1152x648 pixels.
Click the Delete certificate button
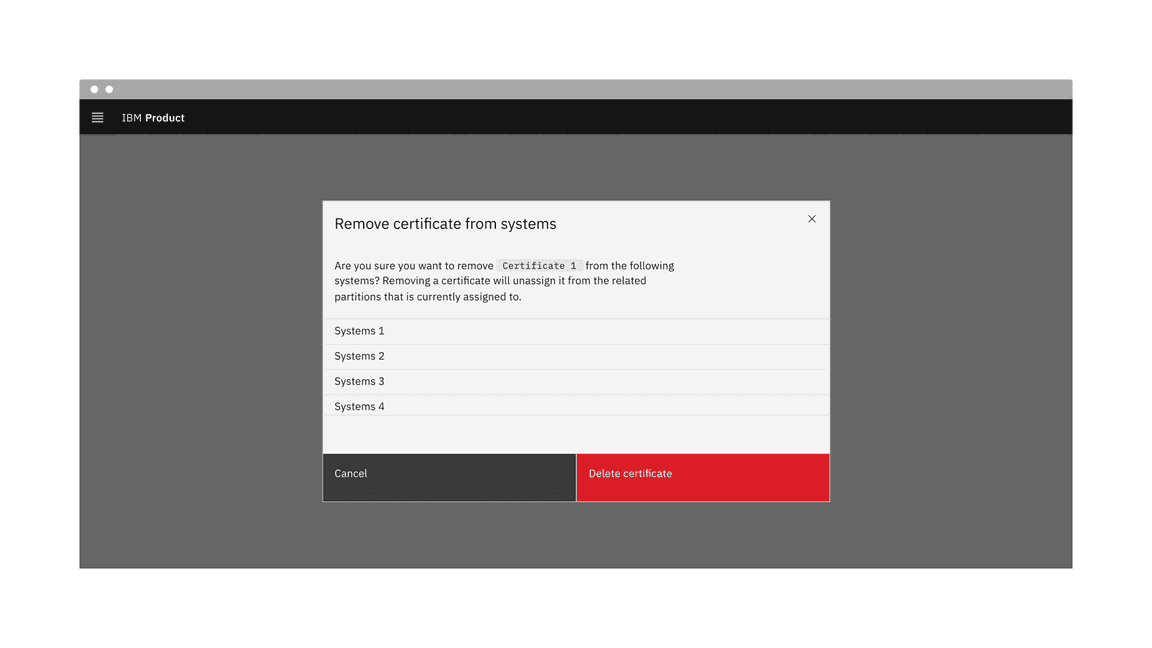702,477
